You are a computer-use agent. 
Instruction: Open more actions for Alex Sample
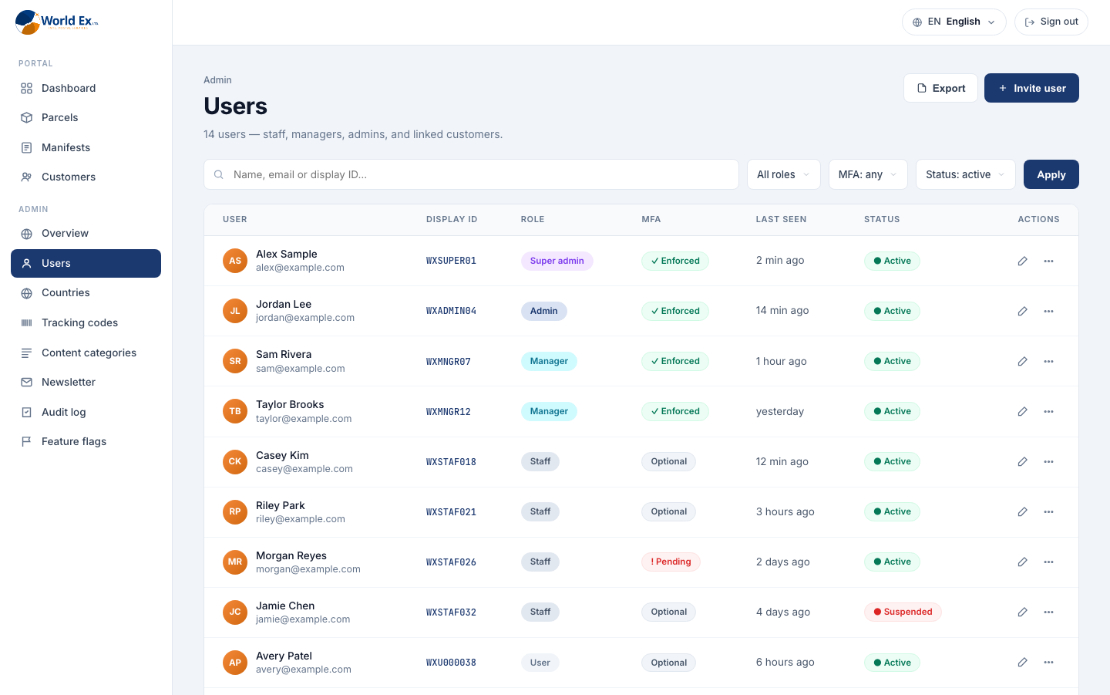pyautogui.click(x=1048, y=261)
